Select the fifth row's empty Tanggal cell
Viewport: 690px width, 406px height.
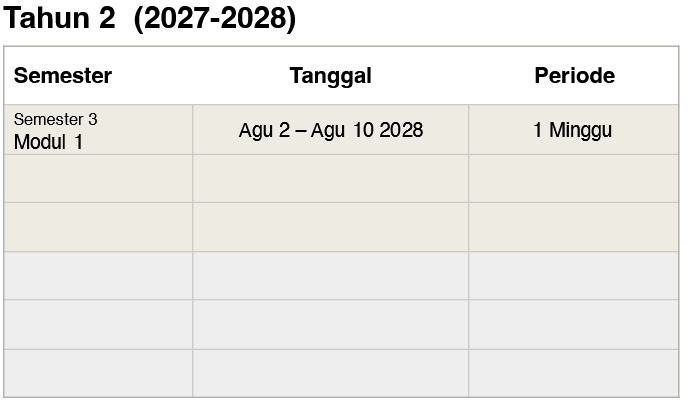click(x=330, y=324)
